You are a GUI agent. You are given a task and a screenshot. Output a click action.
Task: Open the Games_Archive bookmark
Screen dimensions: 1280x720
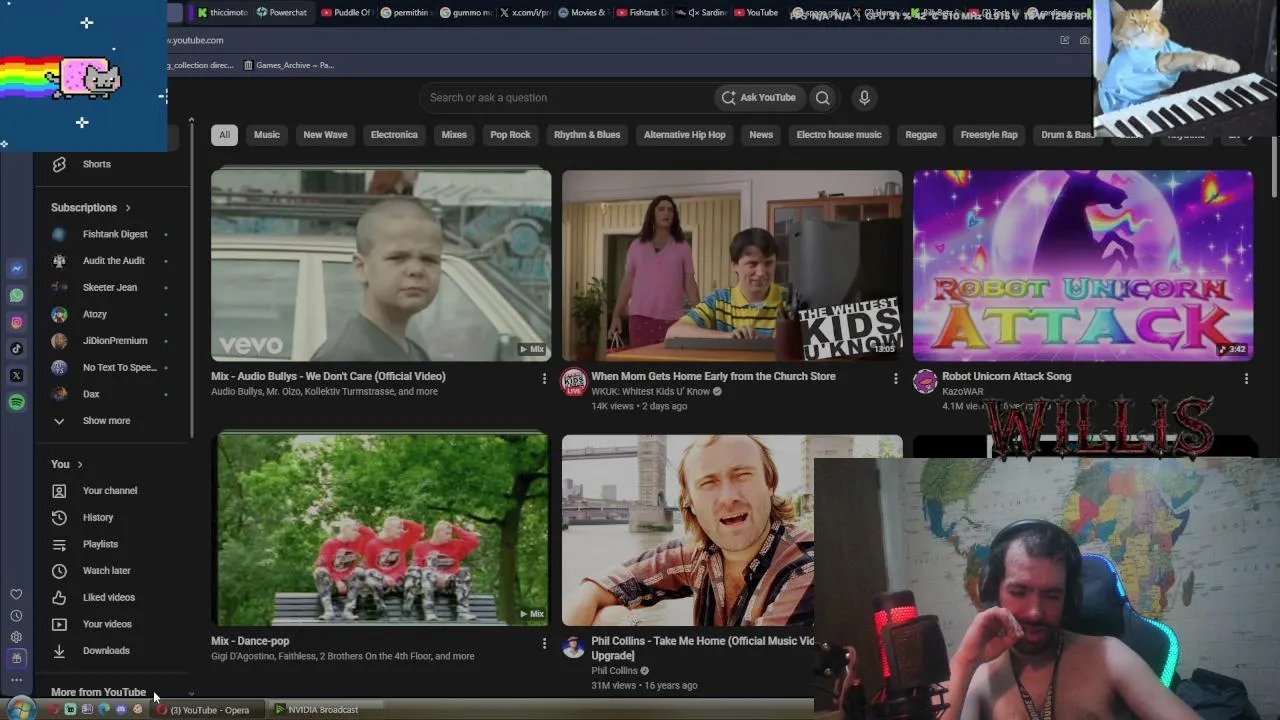(289, 65)
